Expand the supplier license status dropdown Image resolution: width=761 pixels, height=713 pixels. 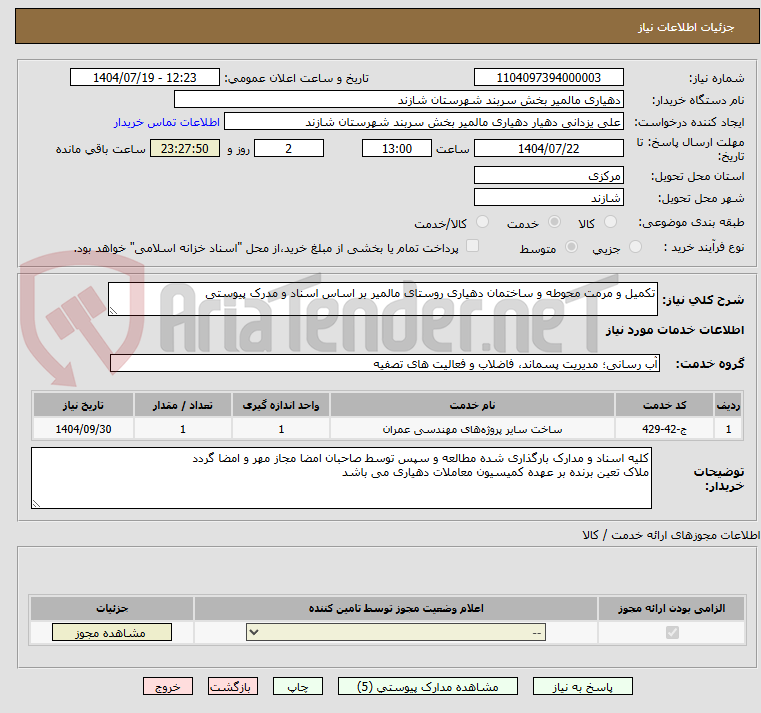[396, 633]
